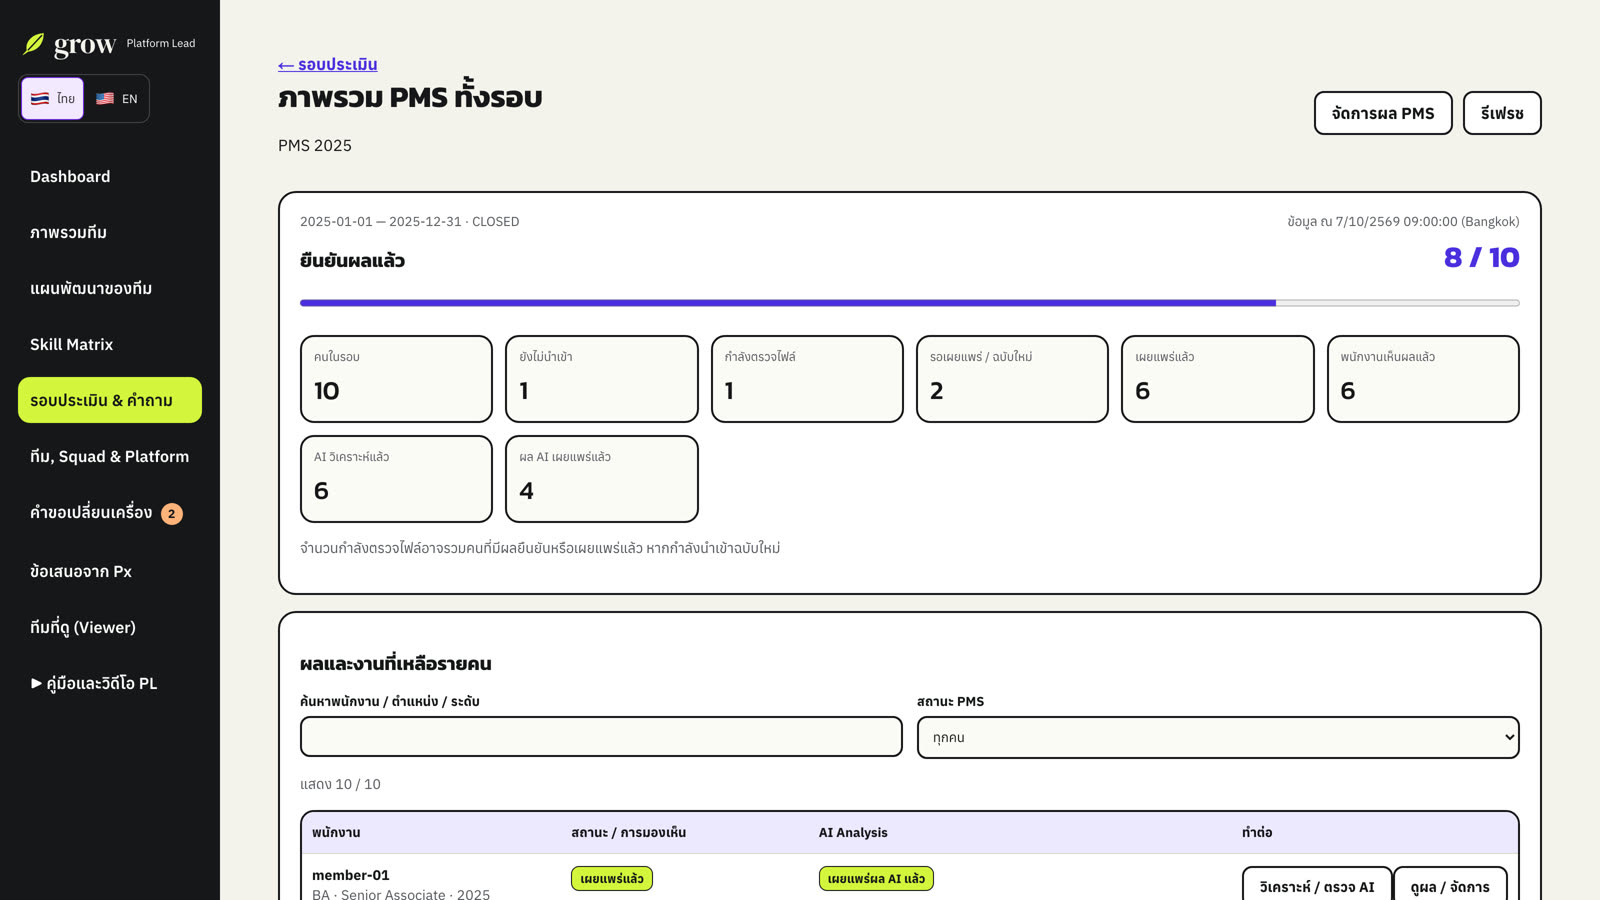Click วิเคราะห์ / ตรวจ AI for member-01
Viewport: 1600px width, 900px height.
pos(1317,884)
